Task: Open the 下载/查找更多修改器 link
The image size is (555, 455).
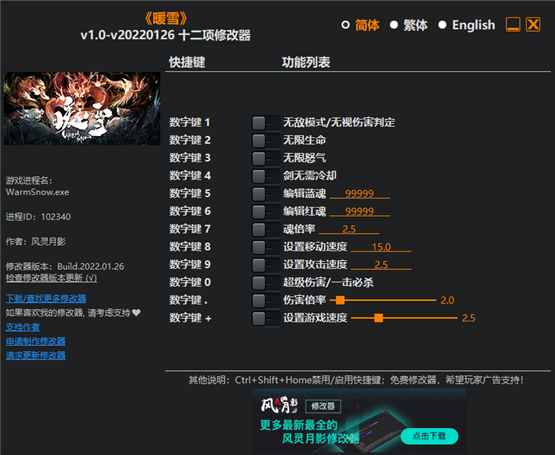Action: point(46,298)
